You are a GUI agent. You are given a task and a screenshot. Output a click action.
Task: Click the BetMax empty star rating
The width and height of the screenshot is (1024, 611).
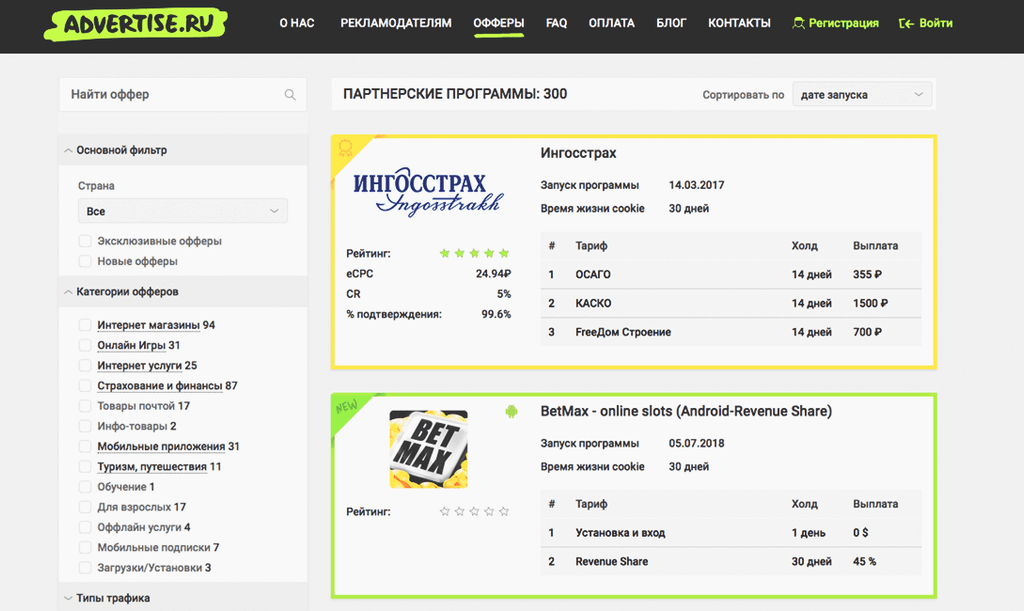tap(474, 512)
